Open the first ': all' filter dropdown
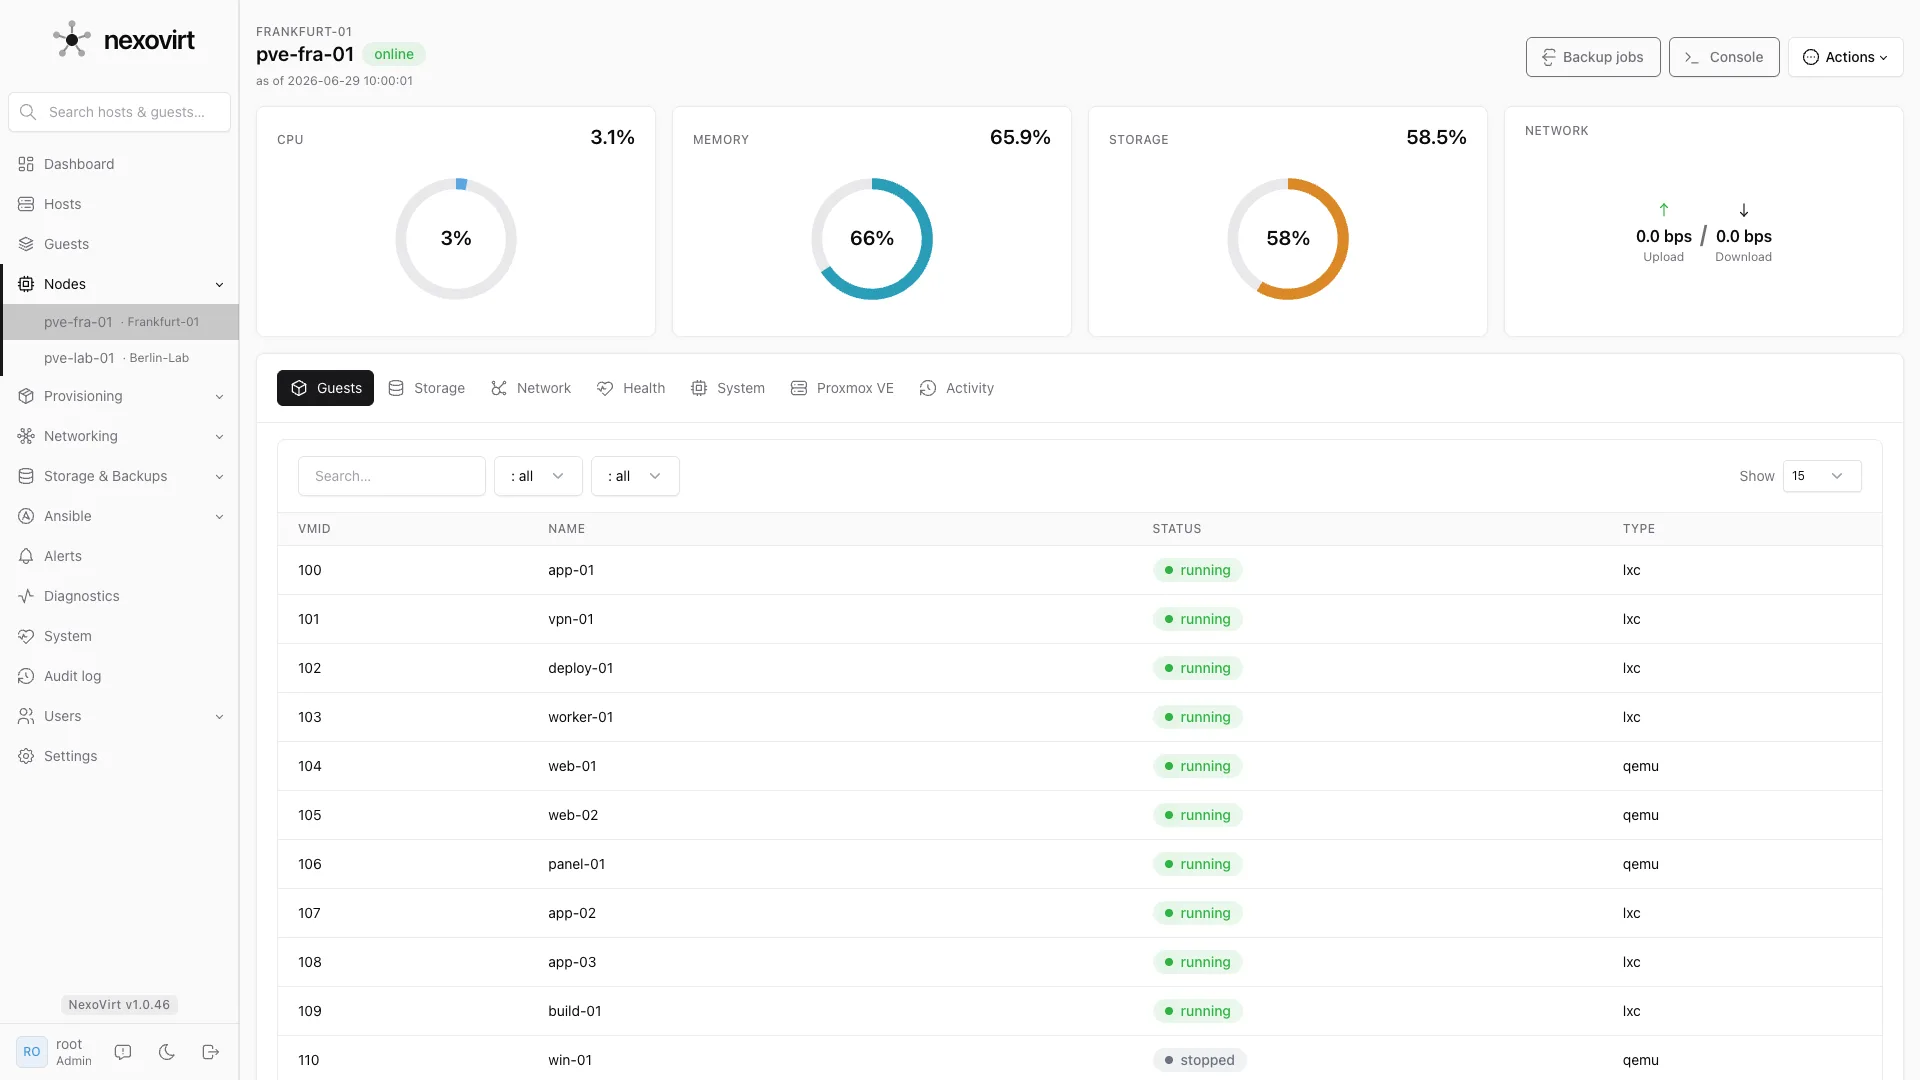 (x=538, y=476)
